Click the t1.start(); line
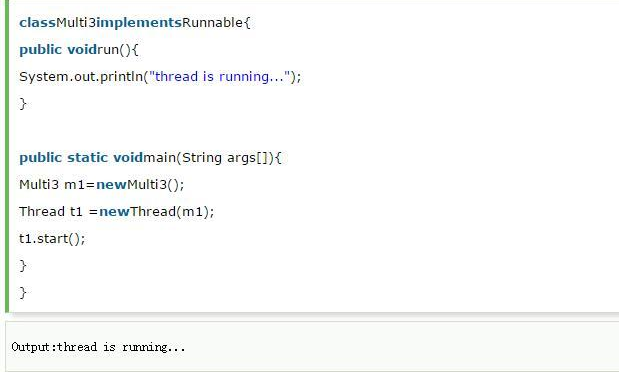The height and width of the screenshot is (372, 621). (x=52, y=238)
